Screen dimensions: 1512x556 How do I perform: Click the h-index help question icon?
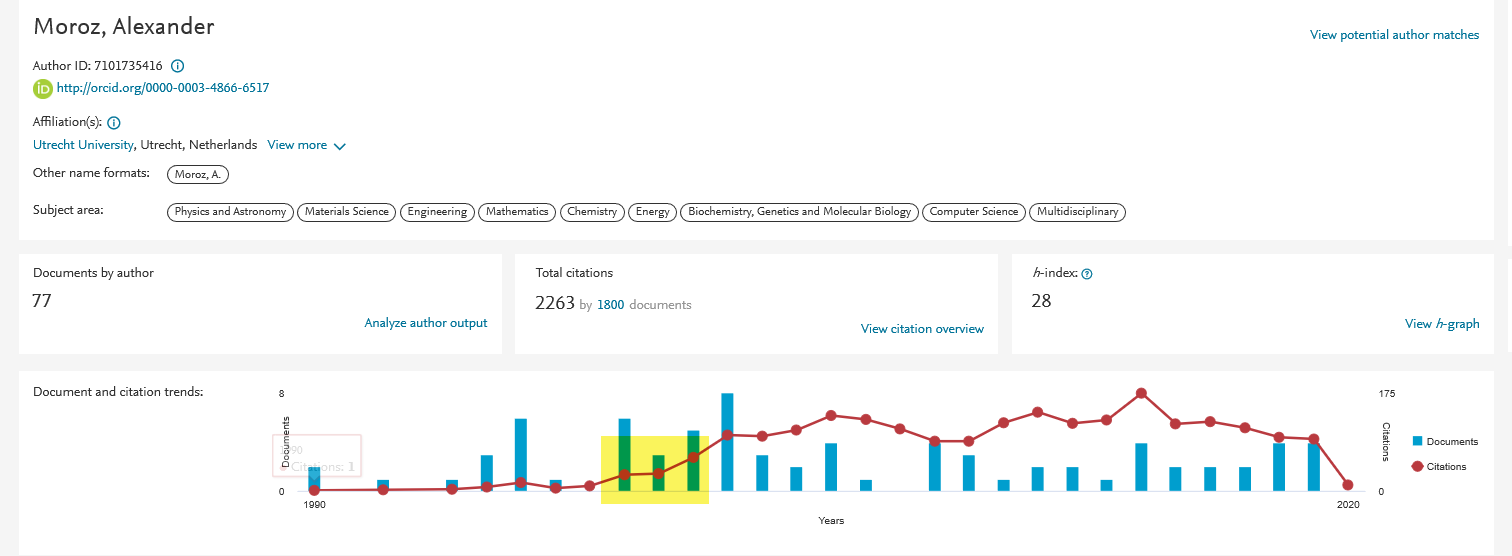(1087, 274)
